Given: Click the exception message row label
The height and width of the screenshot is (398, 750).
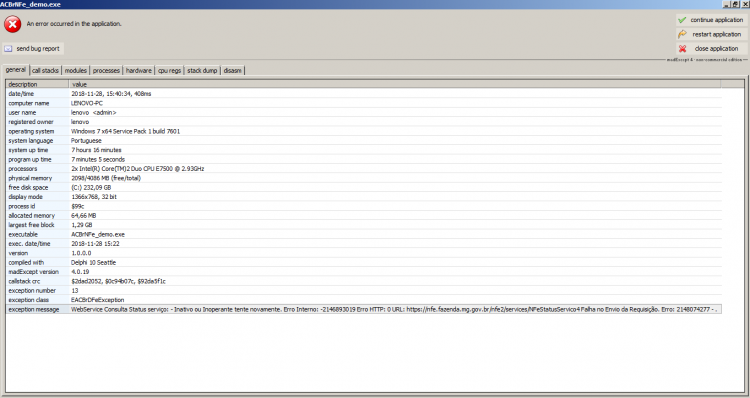Looking at the screenshot, I should pyautogui.click(x=34, y=310).
